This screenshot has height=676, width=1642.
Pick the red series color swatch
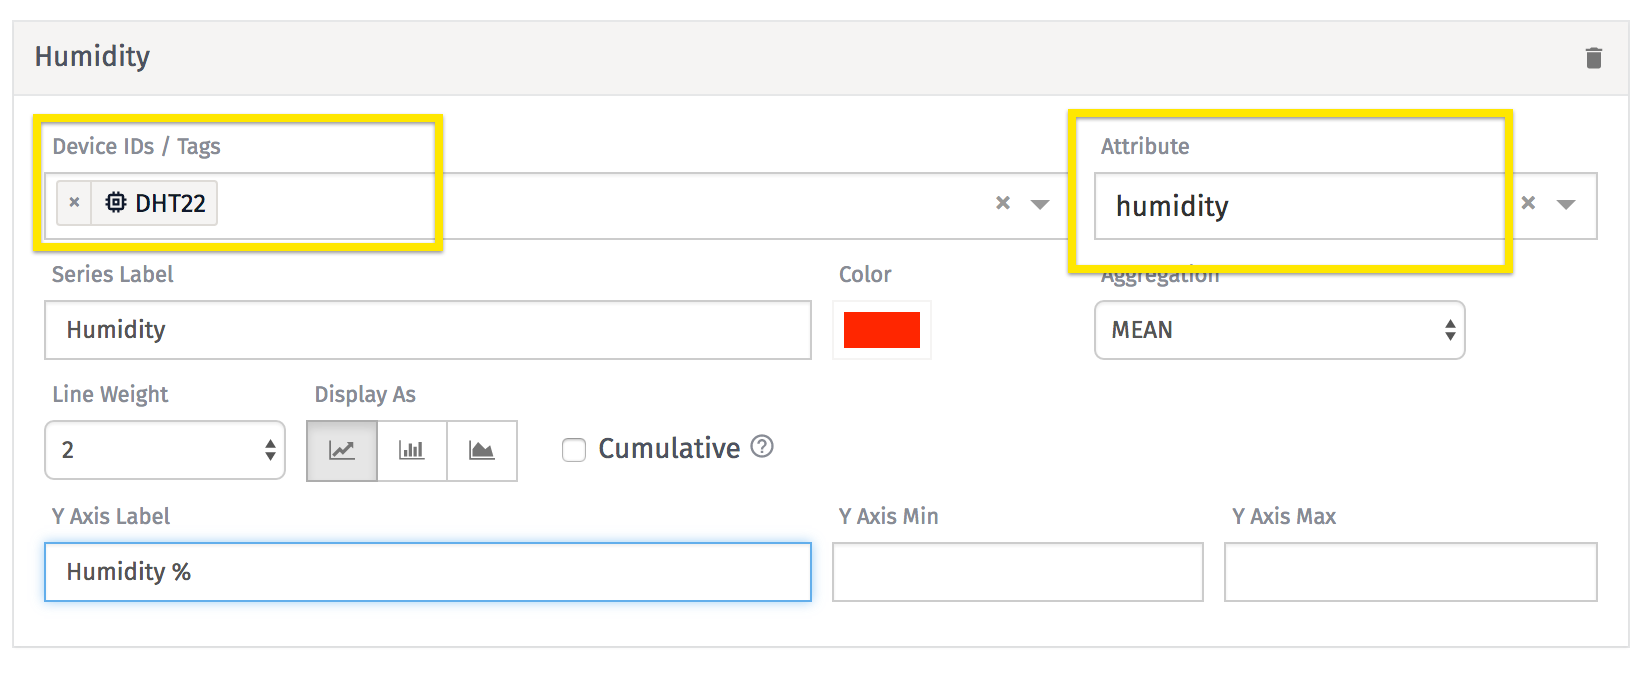pyautogui.click(x=881, y=330)
